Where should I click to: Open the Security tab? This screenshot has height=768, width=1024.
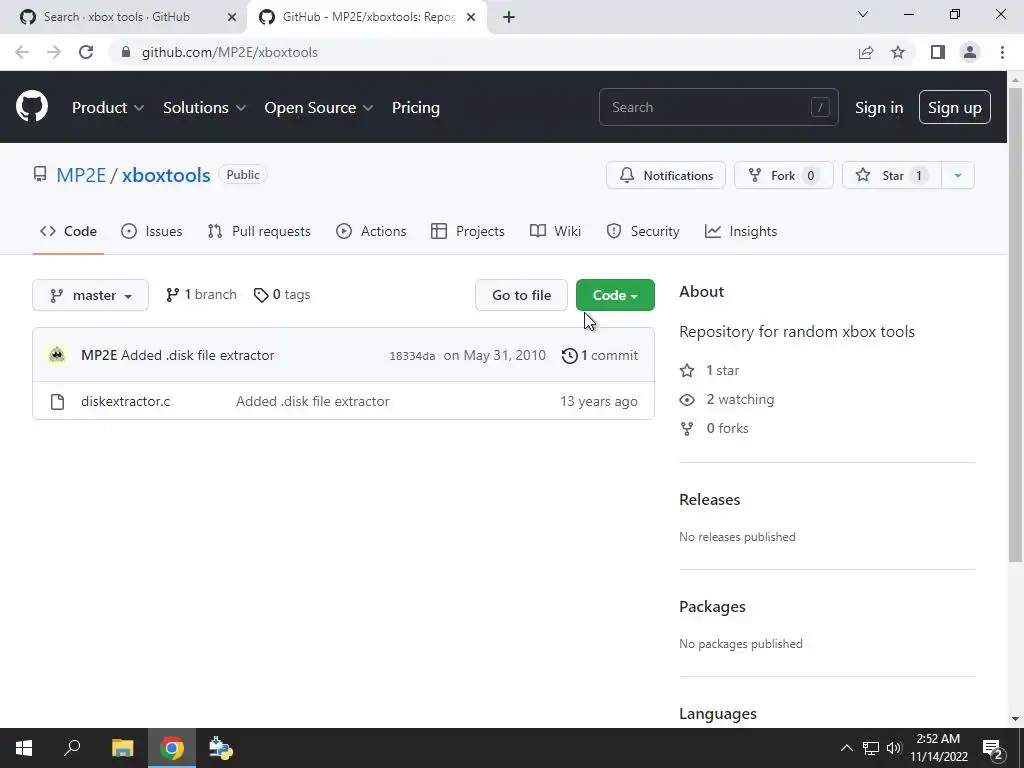(x=643, y=231)
